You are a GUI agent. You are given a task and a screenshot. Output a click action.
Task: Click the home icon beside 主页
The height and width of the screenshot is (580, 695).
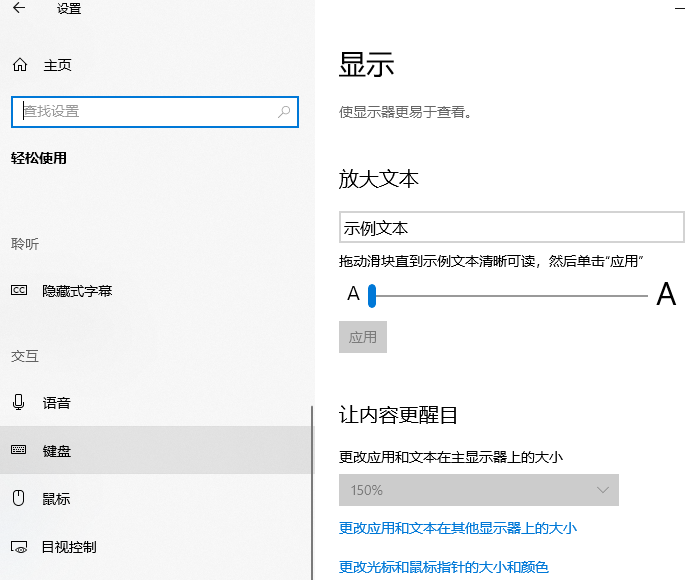[x=19, y=66]
